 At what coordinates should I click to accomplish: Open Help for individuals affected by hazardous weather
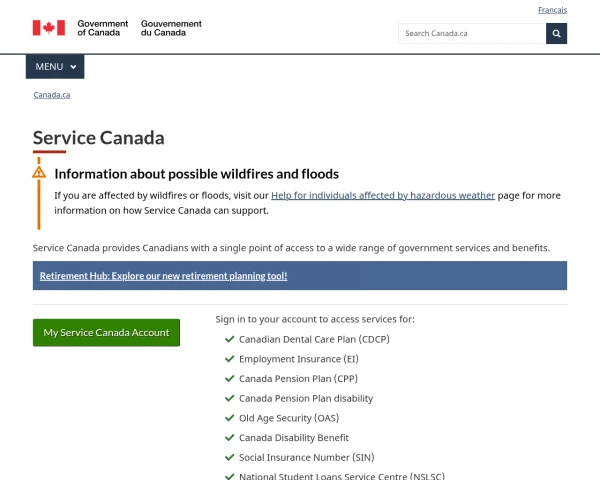(383, 196)
